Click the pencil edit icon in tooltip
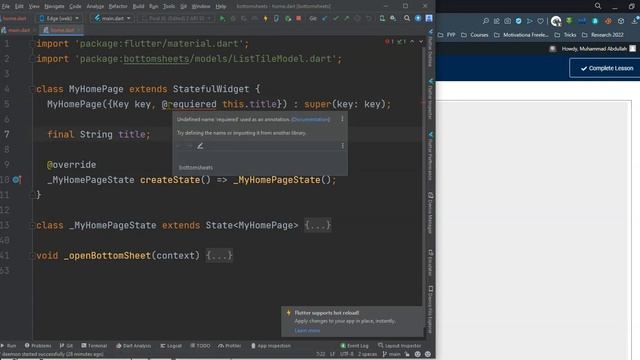Screen dimensions: 640x360 [200, 146]
